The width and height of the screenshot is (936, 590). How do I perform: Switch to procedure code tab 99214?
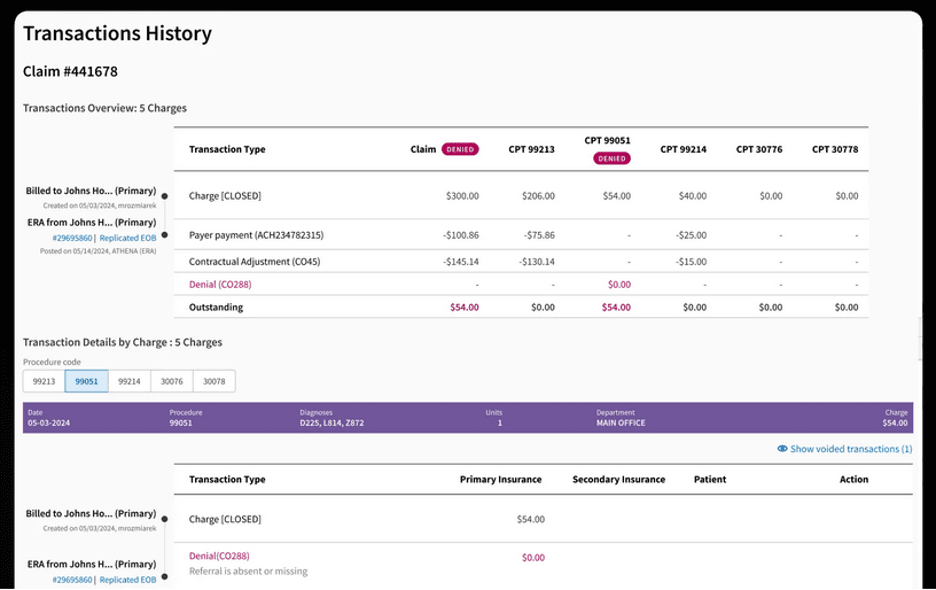click(x=129, y=381)
